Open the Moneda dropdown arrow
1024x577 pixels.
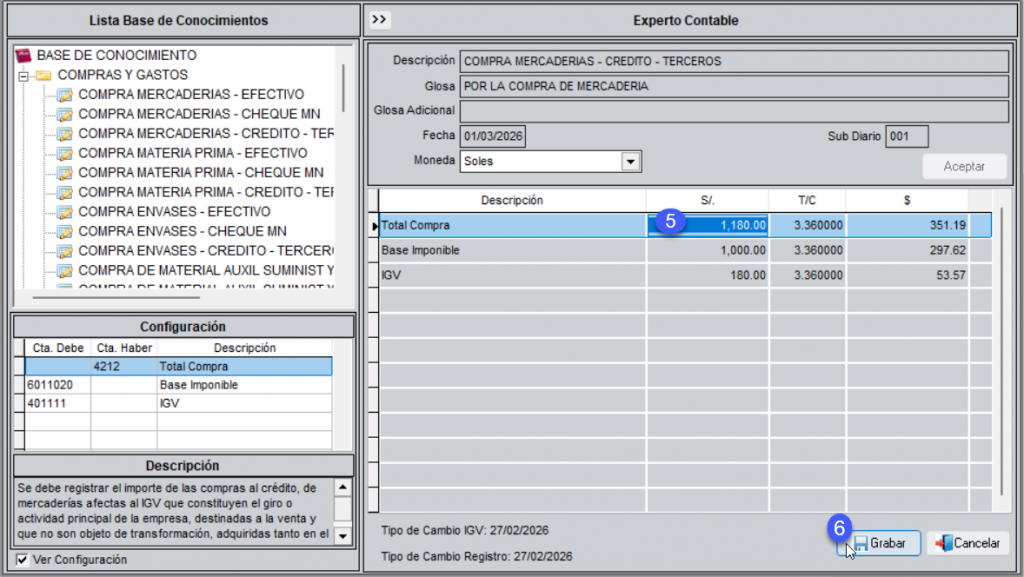[x=630, y=161]
